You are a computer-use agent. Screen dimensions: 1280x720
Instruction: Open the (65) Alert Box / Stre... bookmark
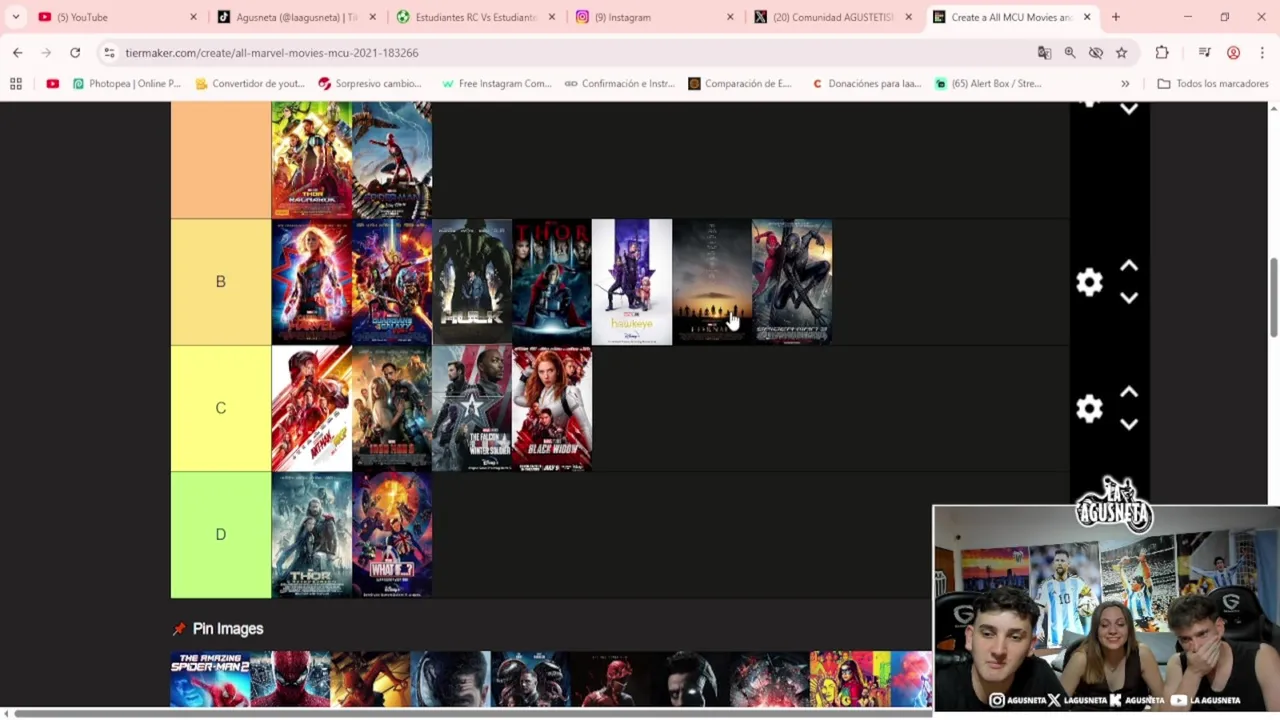(988, 84)
